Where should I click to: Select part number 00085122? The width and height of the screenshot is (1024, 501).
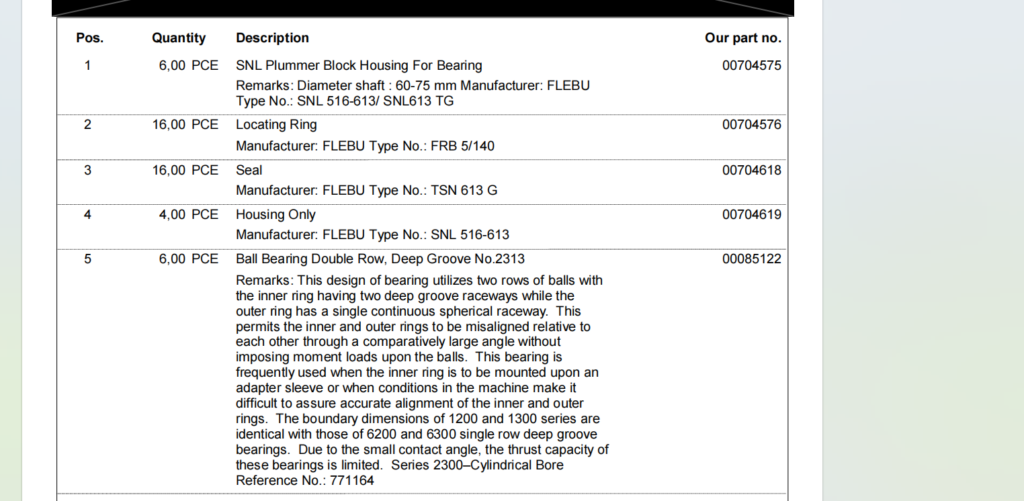[751, 259]
